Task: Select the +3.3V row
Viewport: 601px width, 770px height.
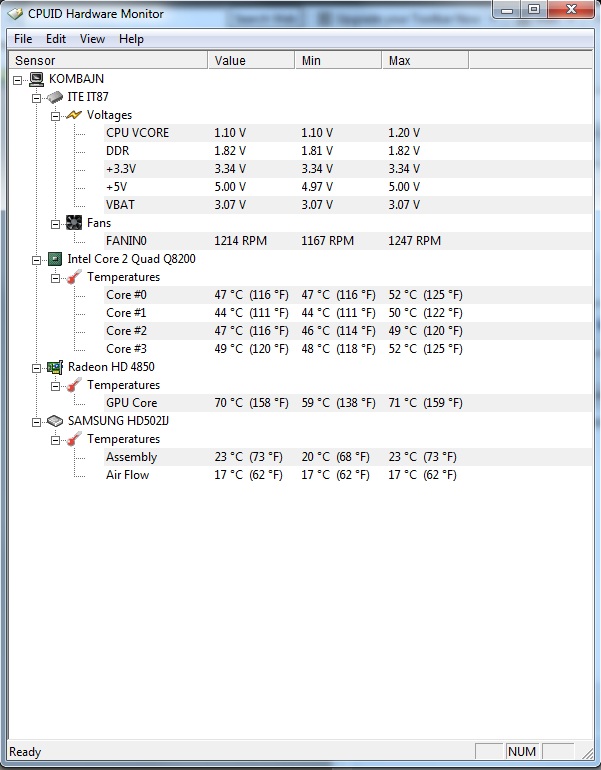Action: click(348, 169)
